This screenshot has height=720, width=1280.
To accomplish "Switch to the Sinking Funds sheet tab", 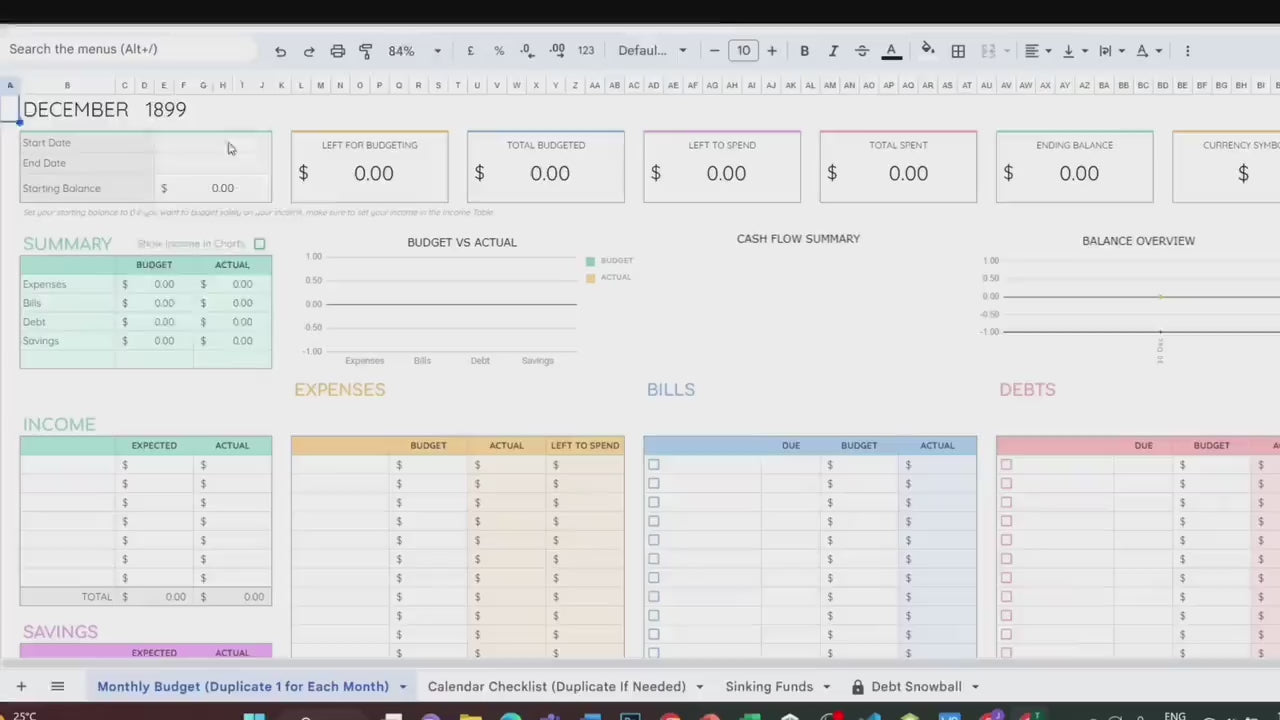I will point(768,686).
